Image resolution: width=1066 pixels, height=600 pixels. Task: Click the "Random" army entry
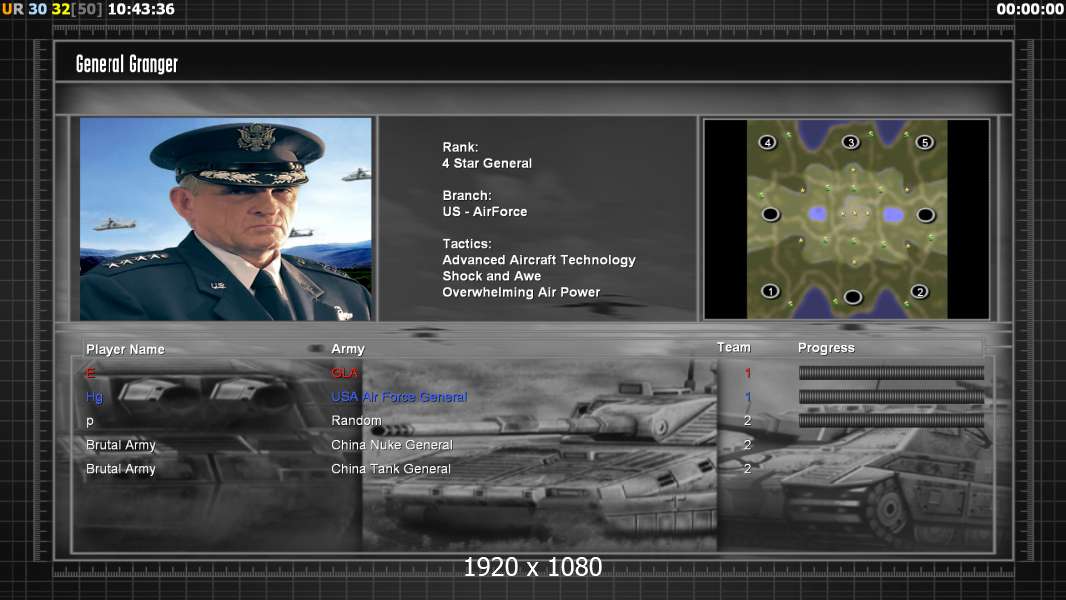[356, 421]
